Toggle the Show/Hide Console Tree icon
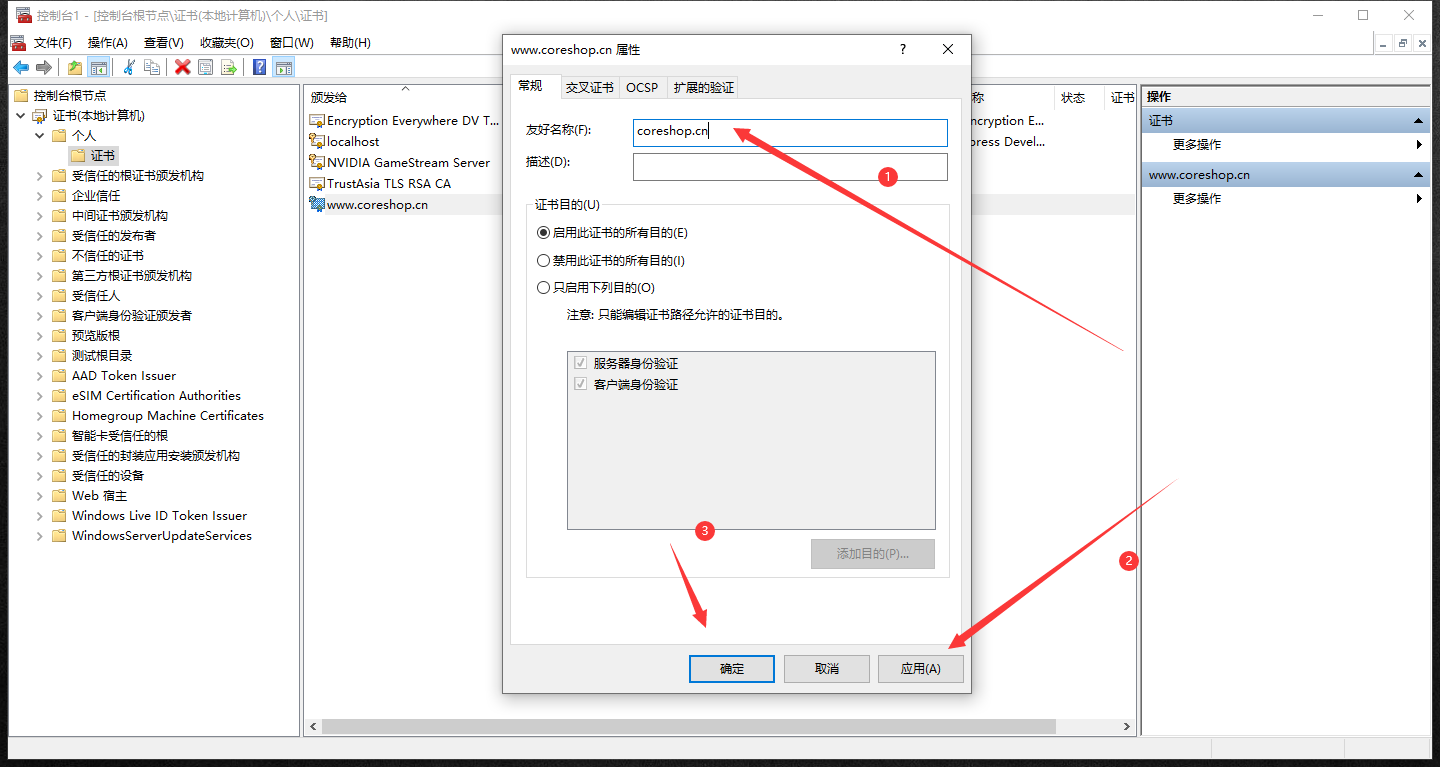The height and width of the screenshot is (767, 1440). (99, 67)
